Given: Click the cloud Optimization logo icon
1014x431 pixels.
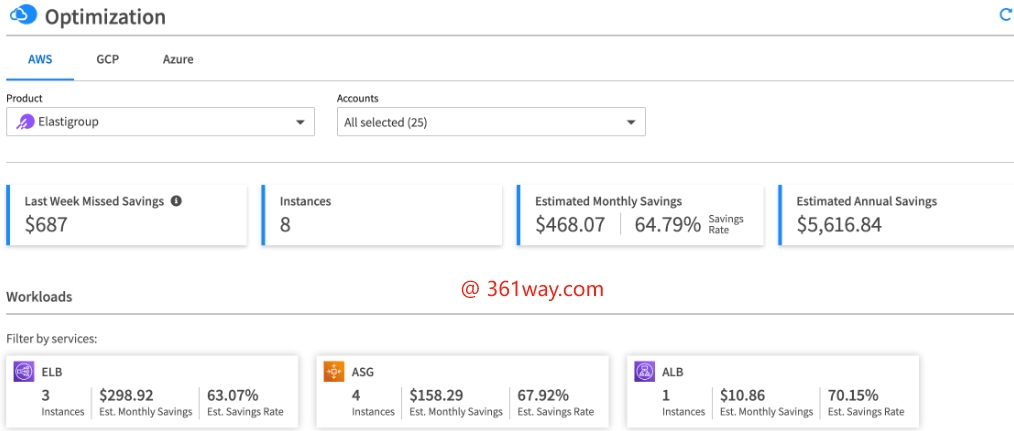Looking at the screenshot, I should (x=22, y=16).
